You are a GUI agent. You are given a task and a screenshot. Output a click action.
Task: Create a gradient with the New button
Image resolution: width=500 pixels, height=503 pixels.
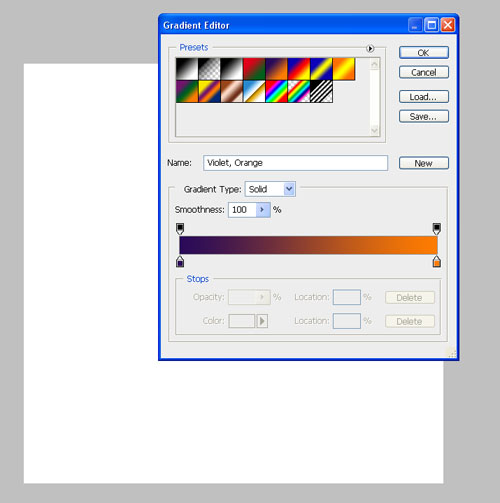pyautogui.click(x=424, y=163)
